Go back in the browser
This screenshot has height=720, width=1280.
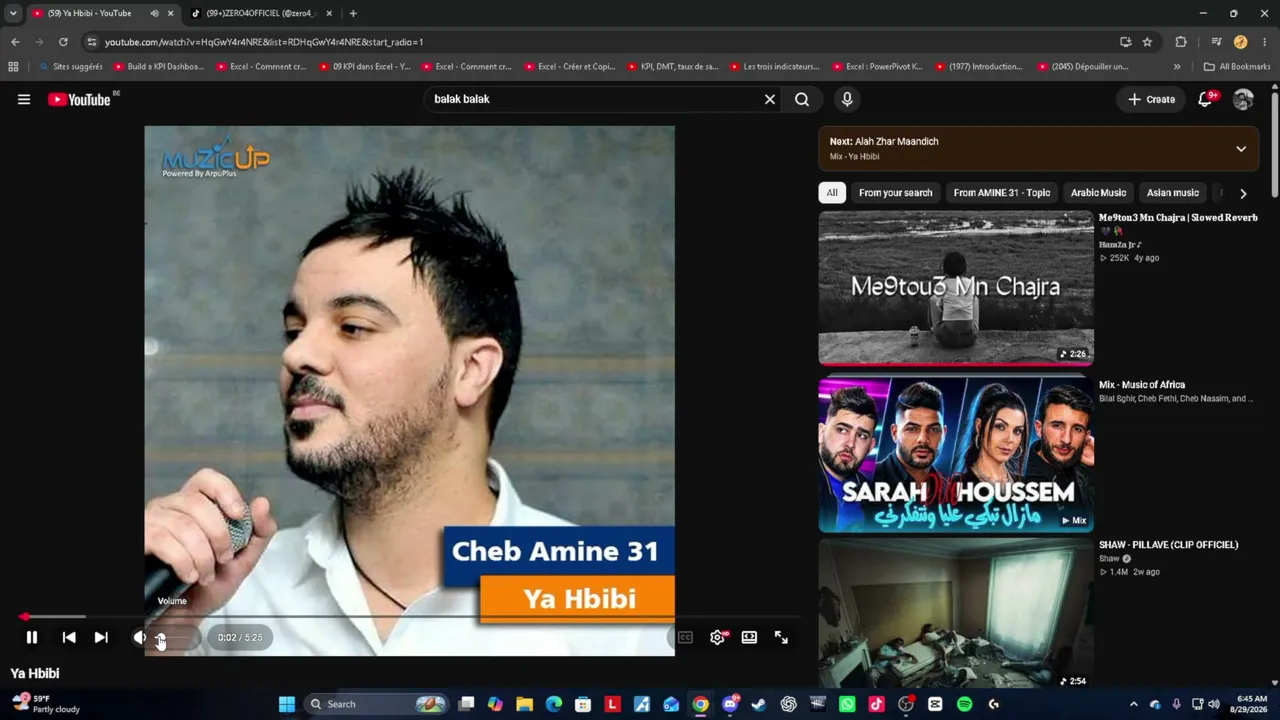15,42
